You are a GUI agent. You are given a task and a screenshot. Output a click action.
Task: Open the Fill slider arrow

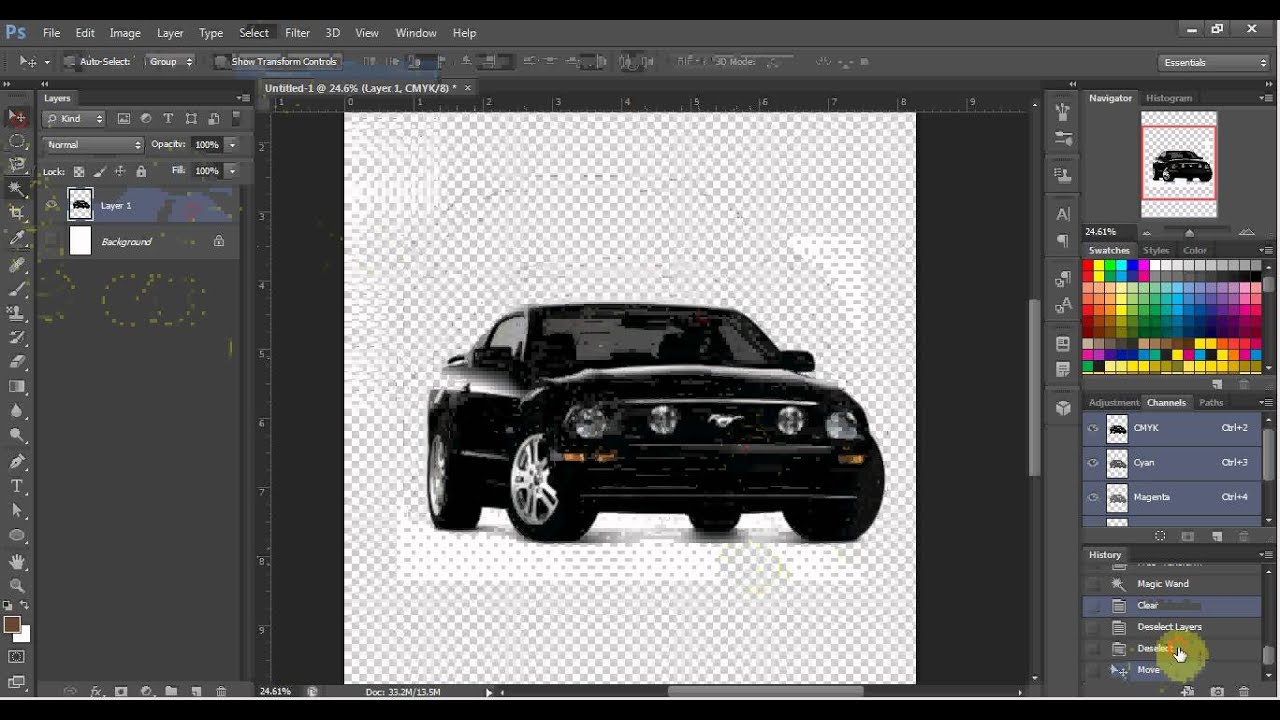[x=232, y=171]
